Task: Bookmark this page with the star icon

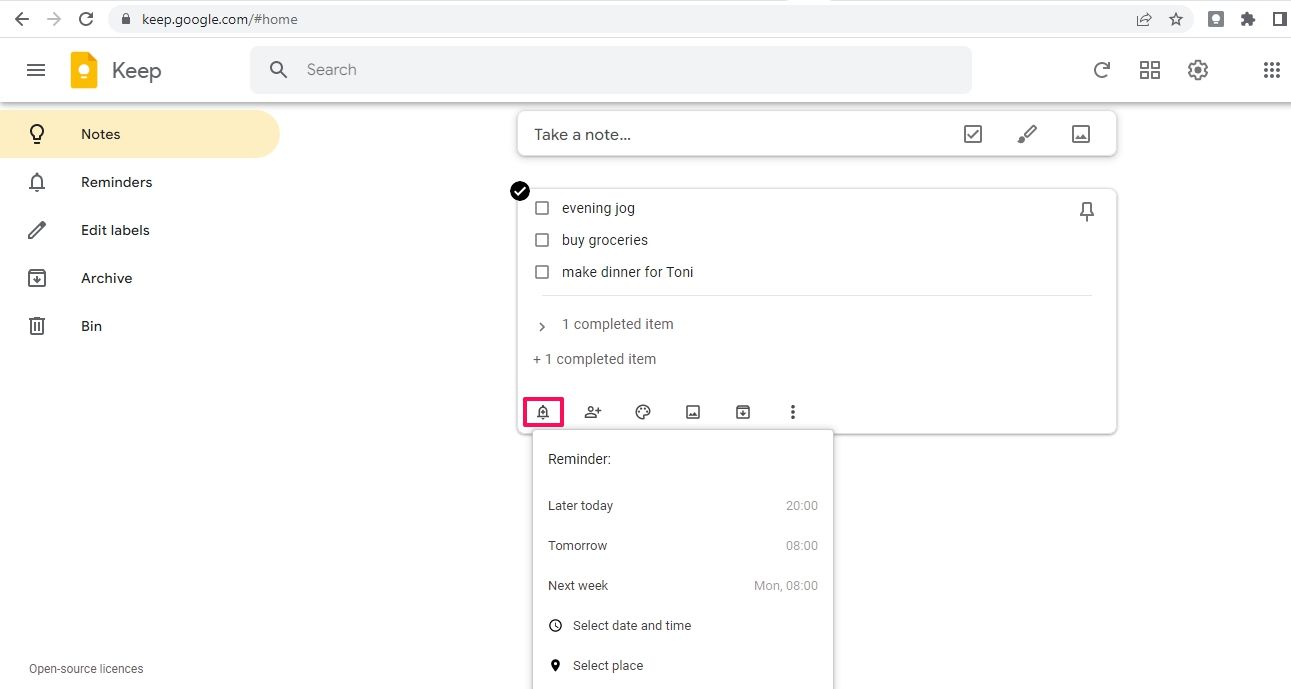Action: (1176, 19)
